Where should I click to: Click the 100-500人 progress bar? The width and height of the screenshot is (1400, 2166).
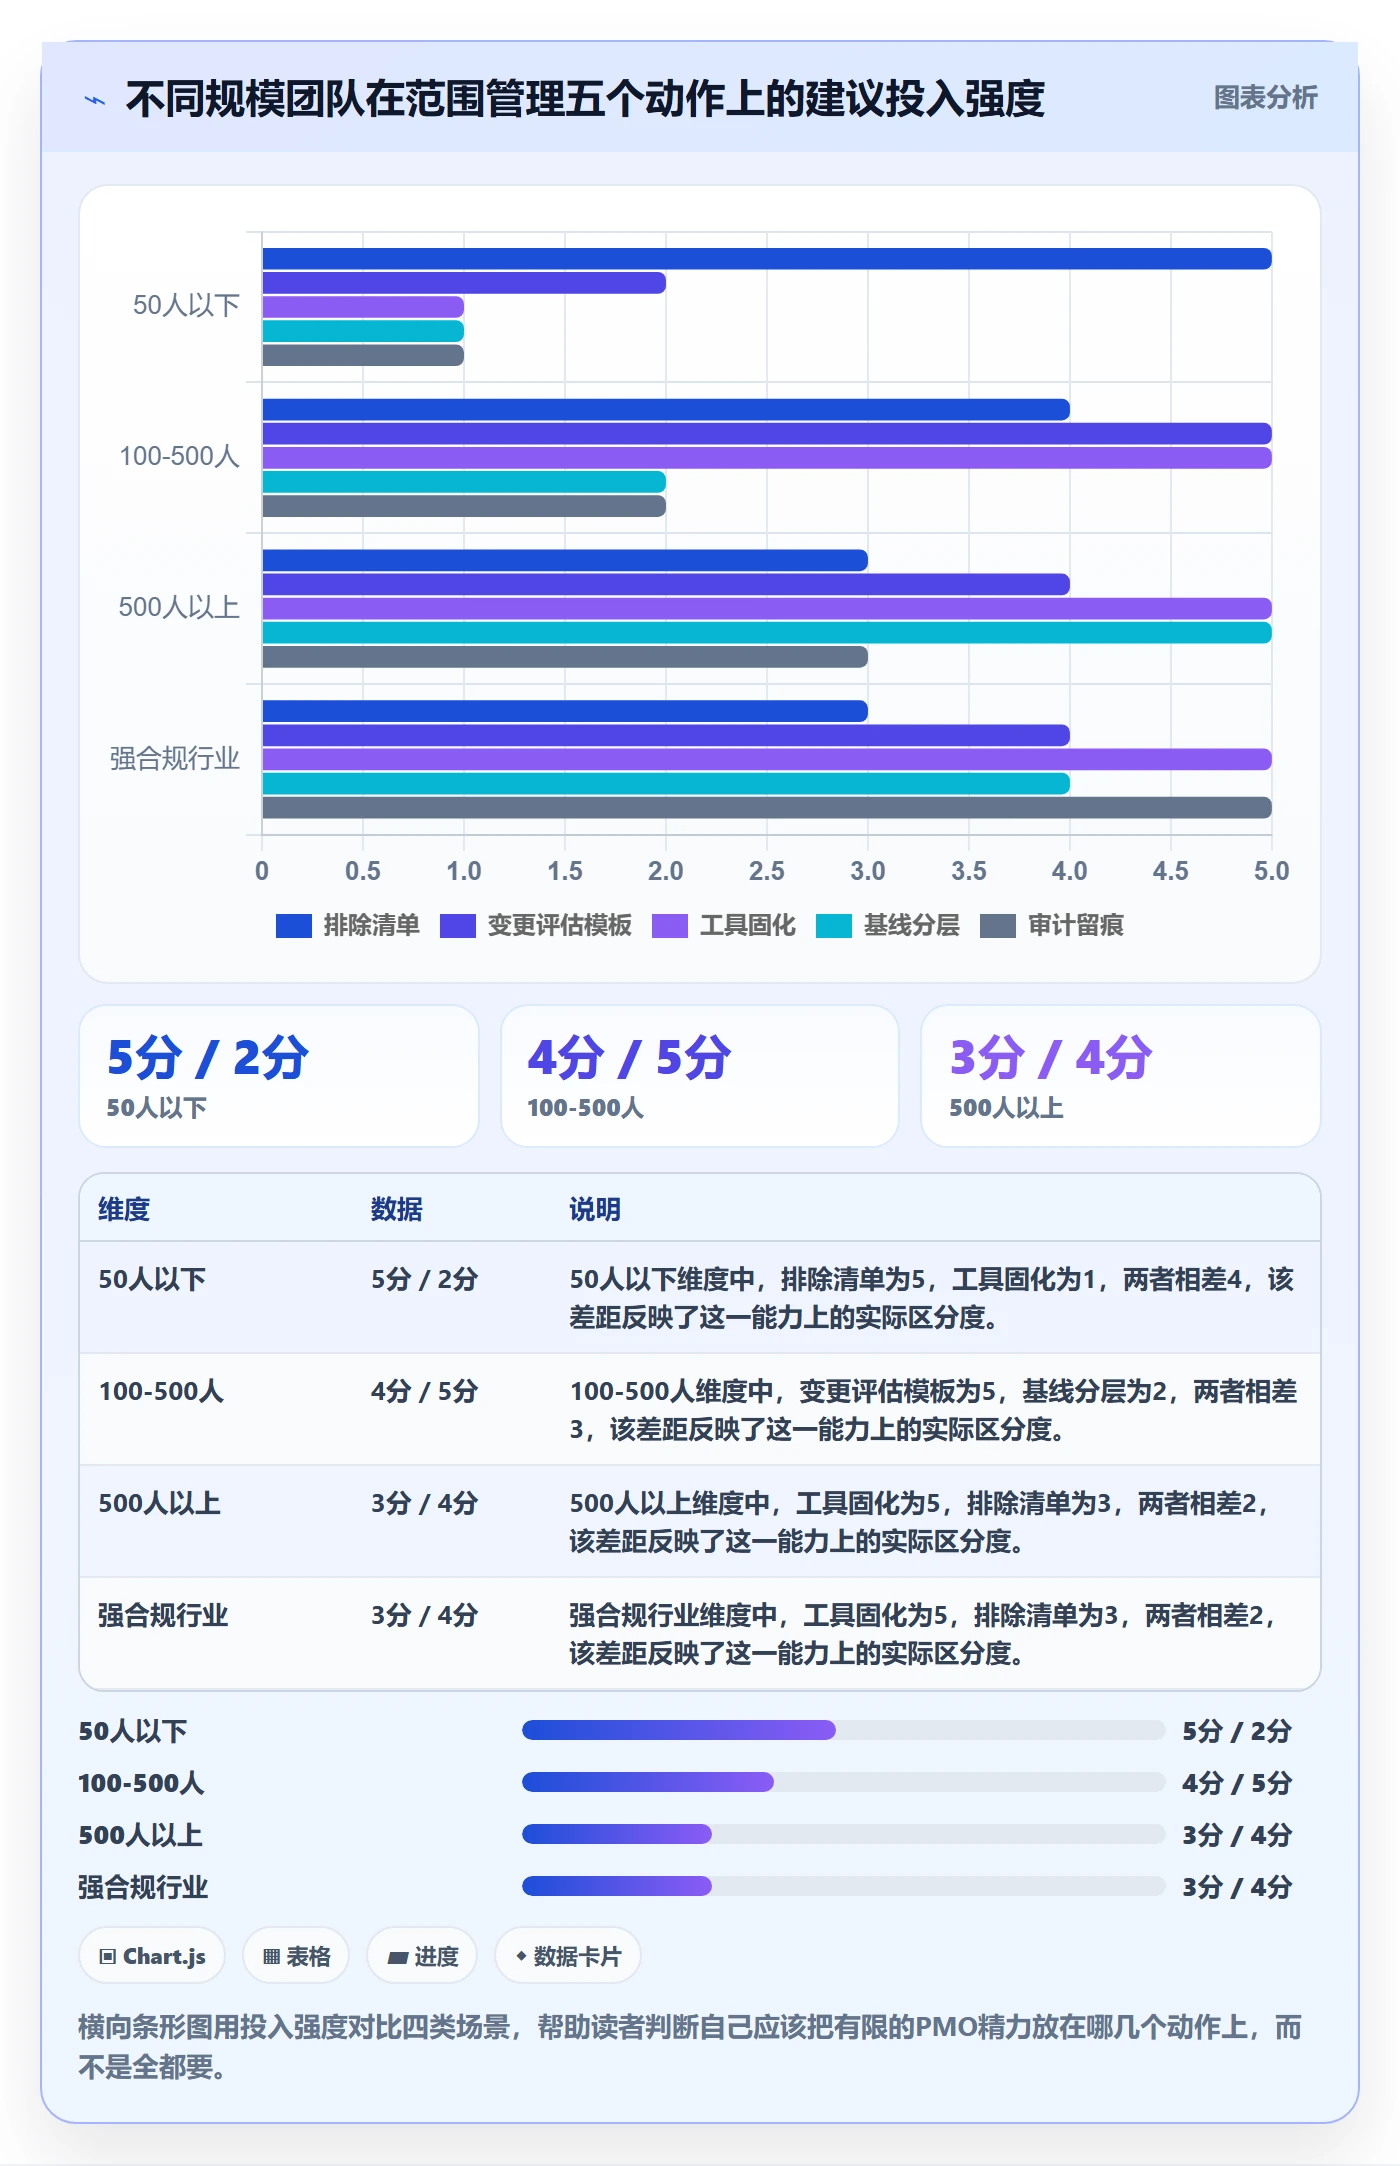[844, 1782]
